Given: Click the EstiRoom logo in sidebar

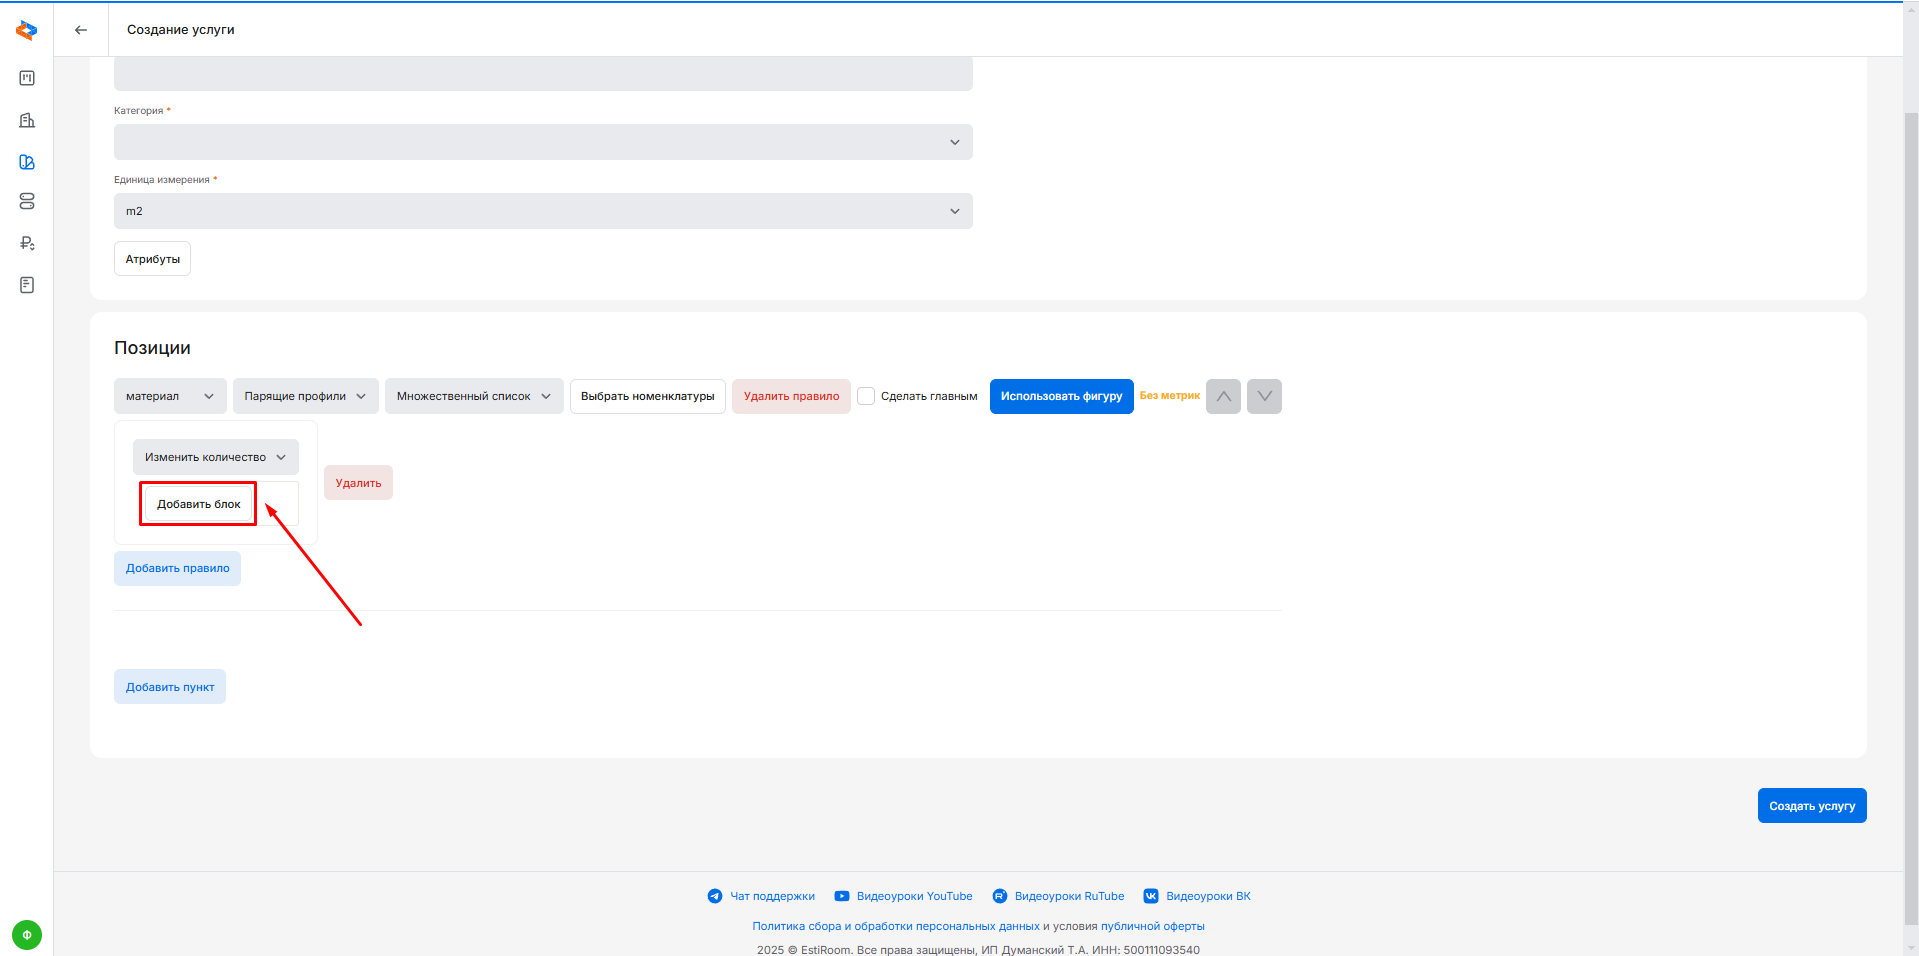Looking at the screenshot, I should coord(27,31).
